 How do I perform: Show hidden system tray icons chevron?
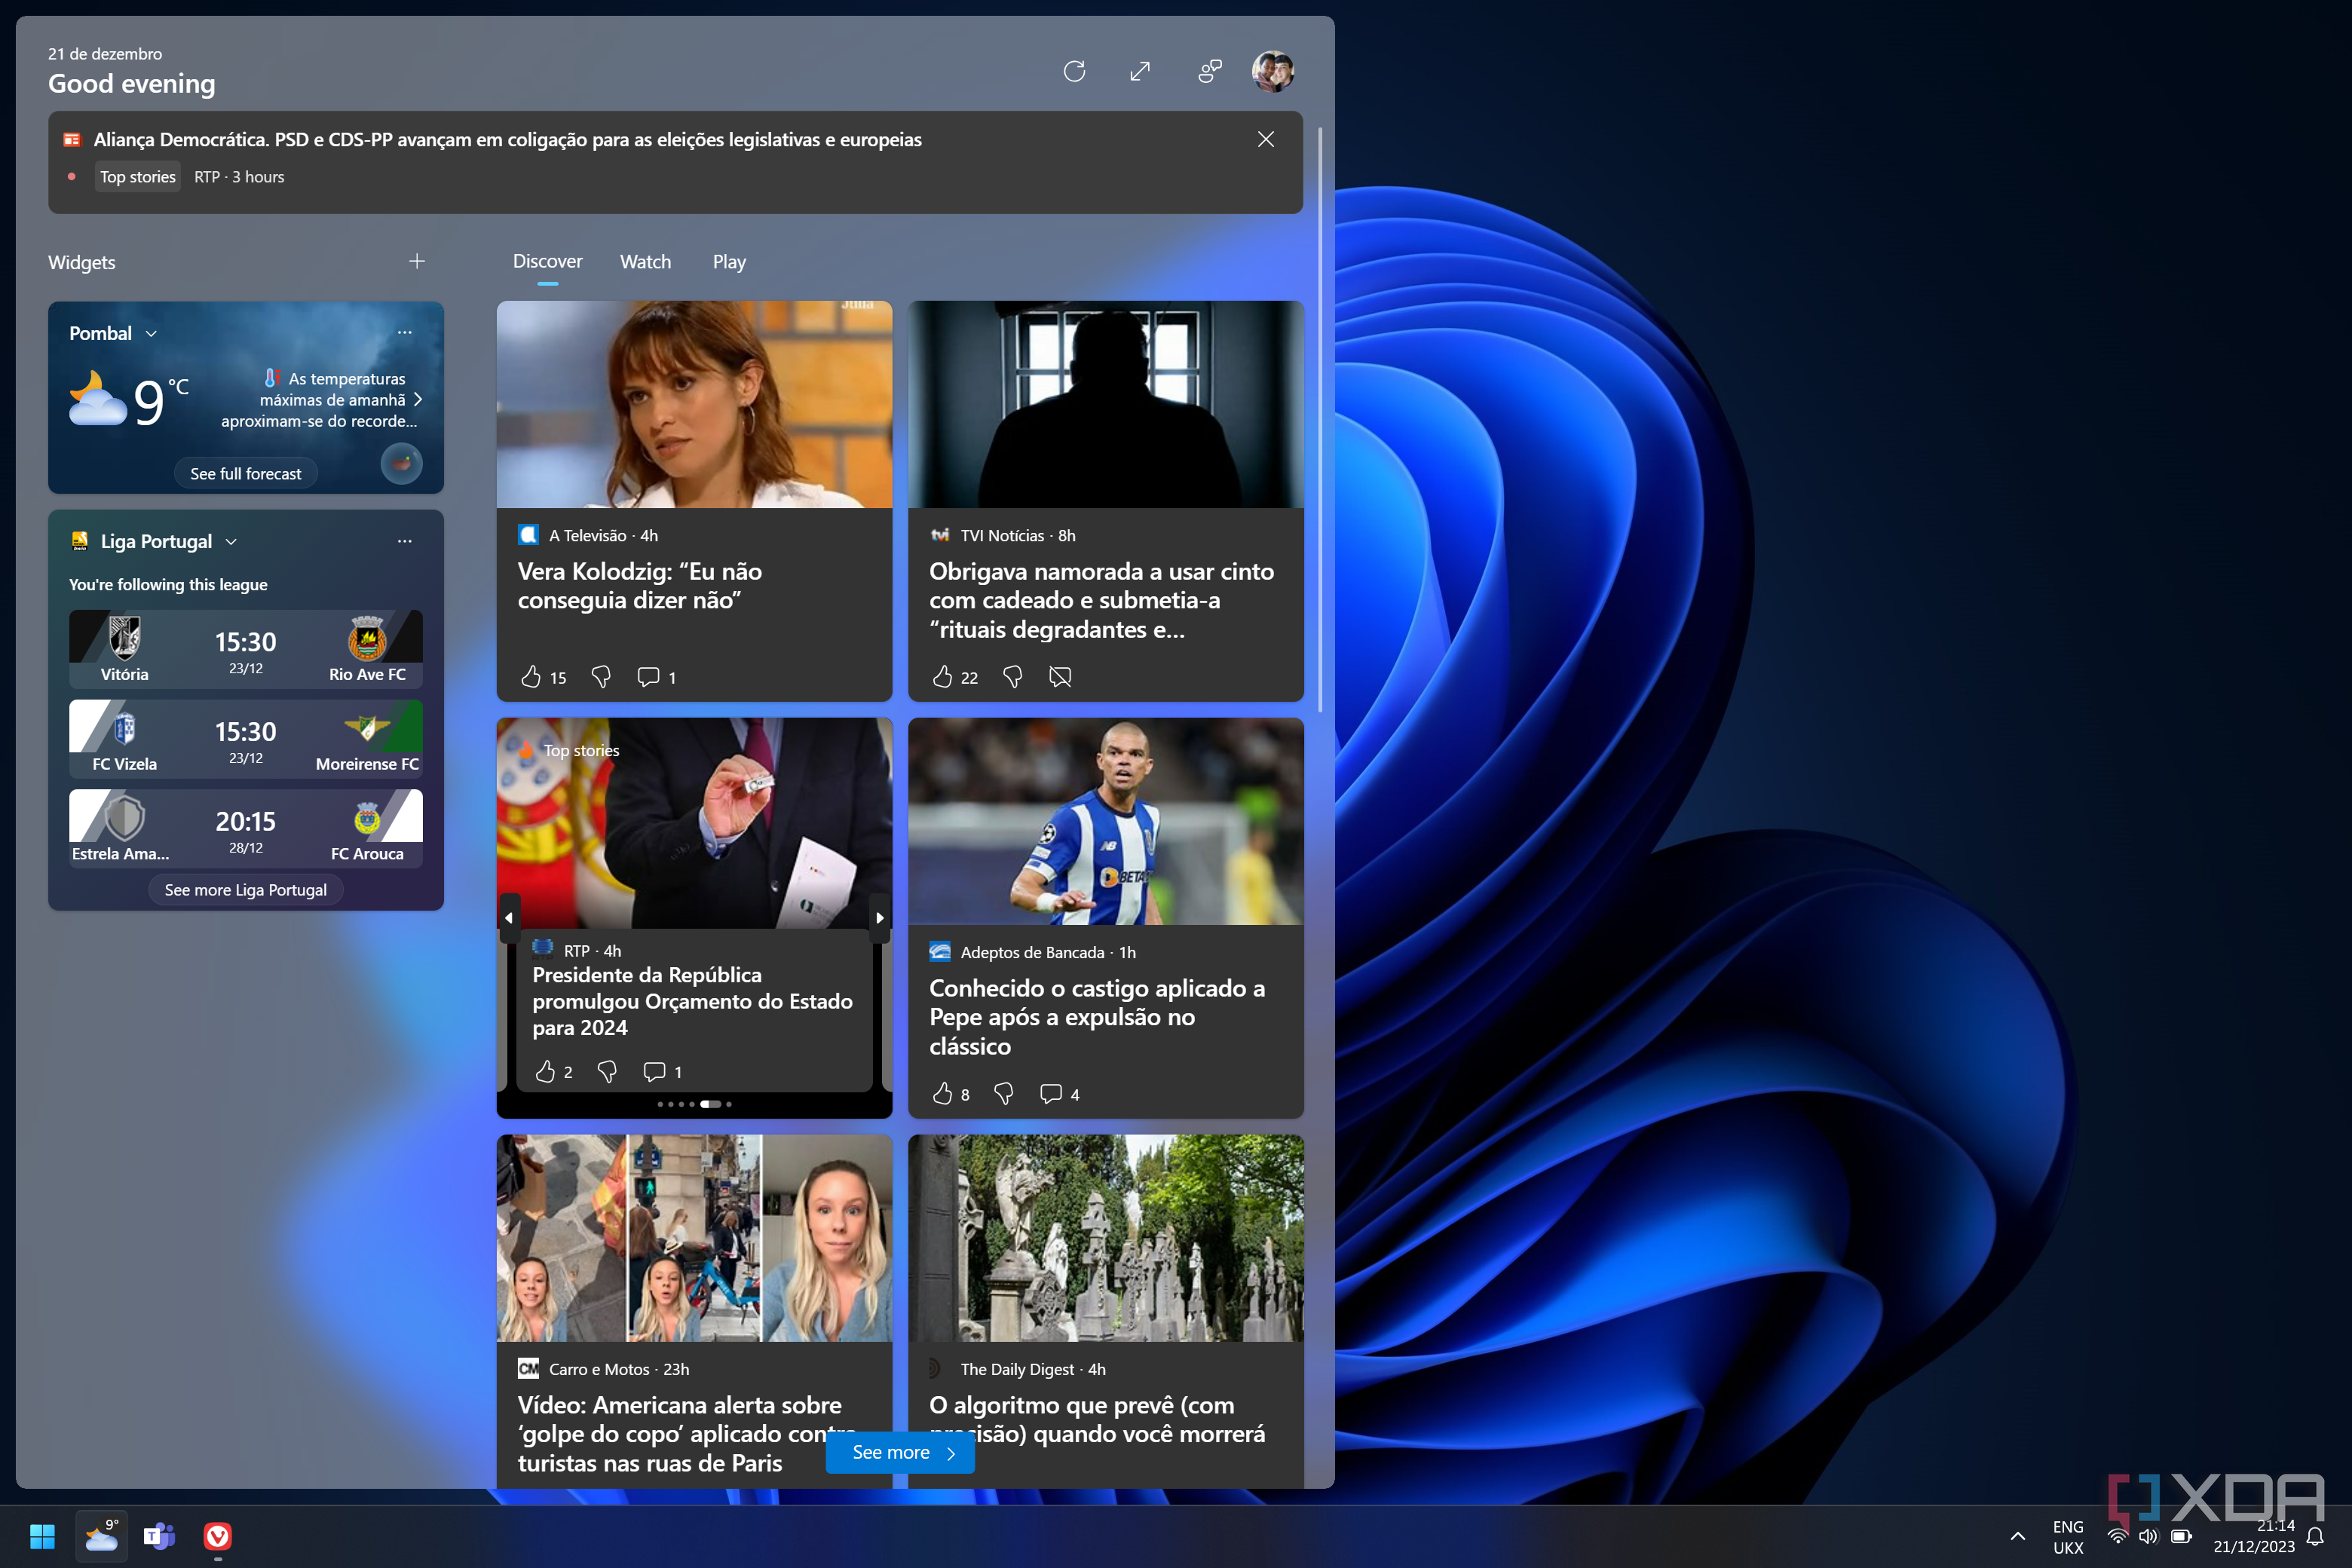point(2017,1536)
